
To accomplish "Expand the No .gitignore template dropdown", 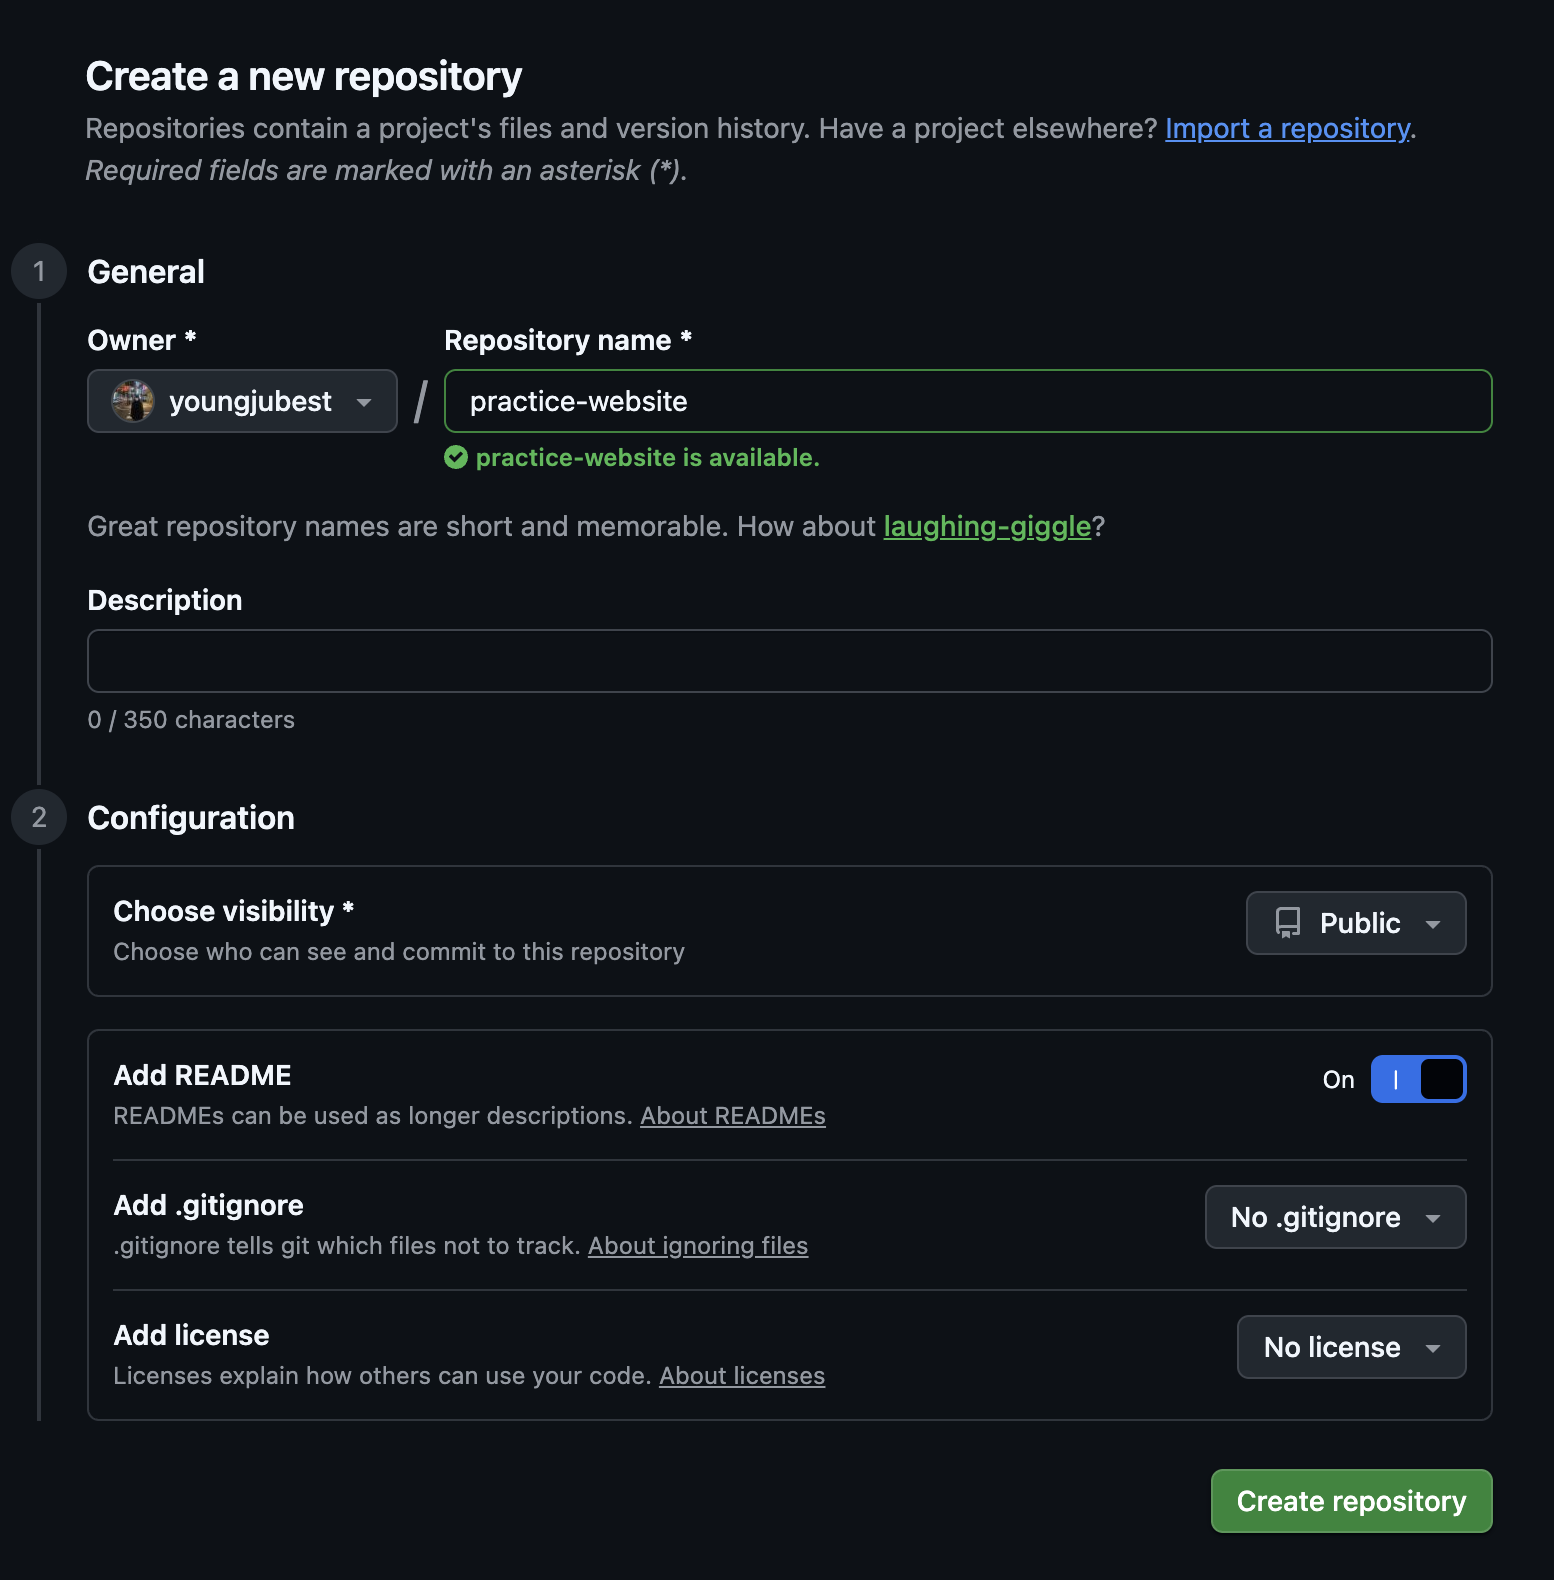I will [x=1335, y=1217].
